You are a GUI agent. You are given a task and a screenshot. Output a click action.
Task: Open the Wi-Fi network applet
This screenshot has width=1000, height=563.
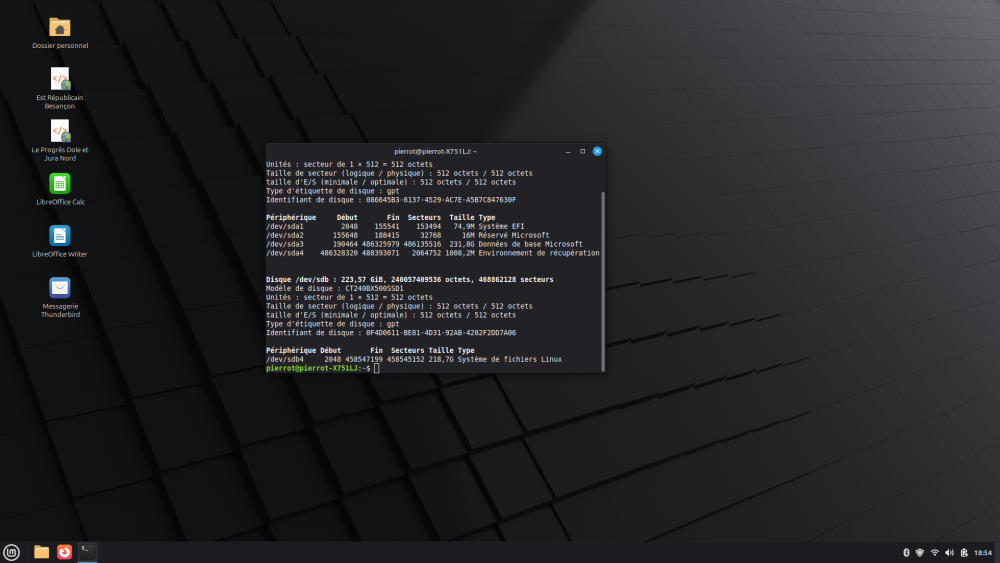tap(935, 552)
